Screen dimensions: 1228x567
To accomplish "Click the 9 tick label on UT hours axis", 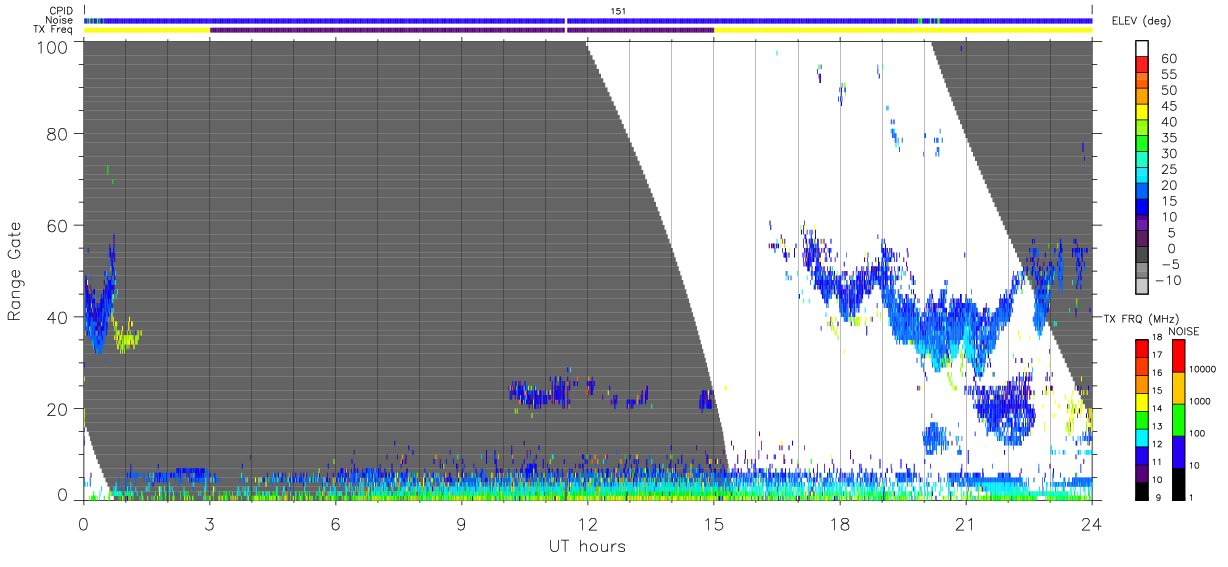I will [x=461, y=524].
